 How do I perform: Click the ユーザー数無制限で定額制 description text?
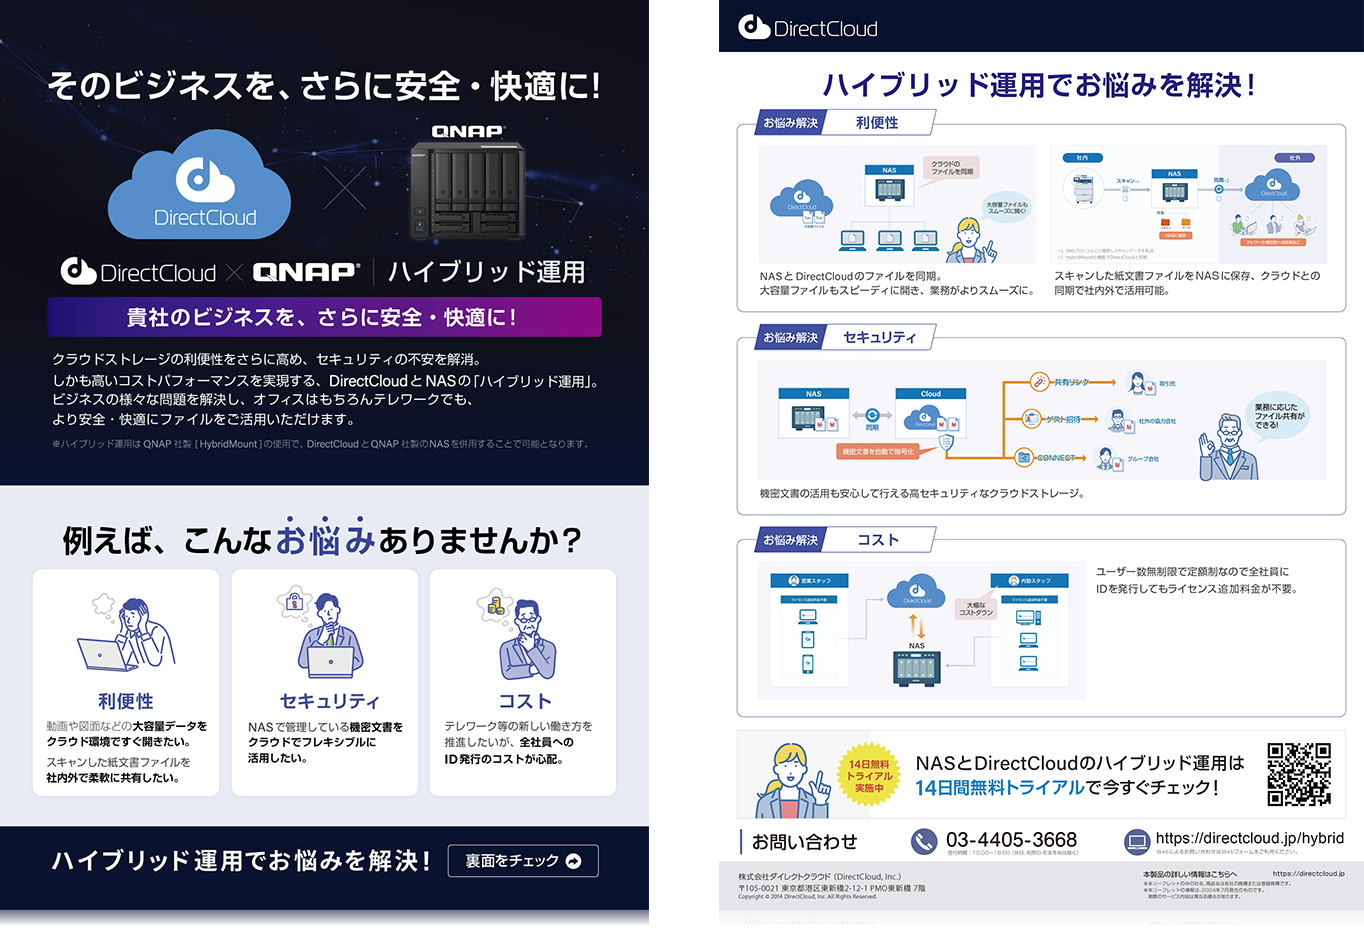1196,580
